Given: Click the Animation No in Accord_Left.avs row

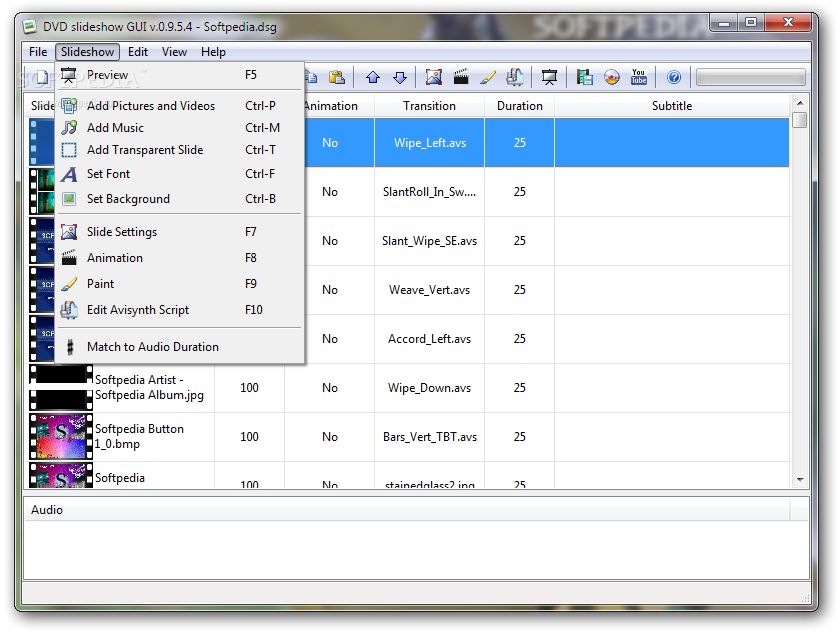Looking at the screenshot, I should pyautogui.click(x=330, y=339).
